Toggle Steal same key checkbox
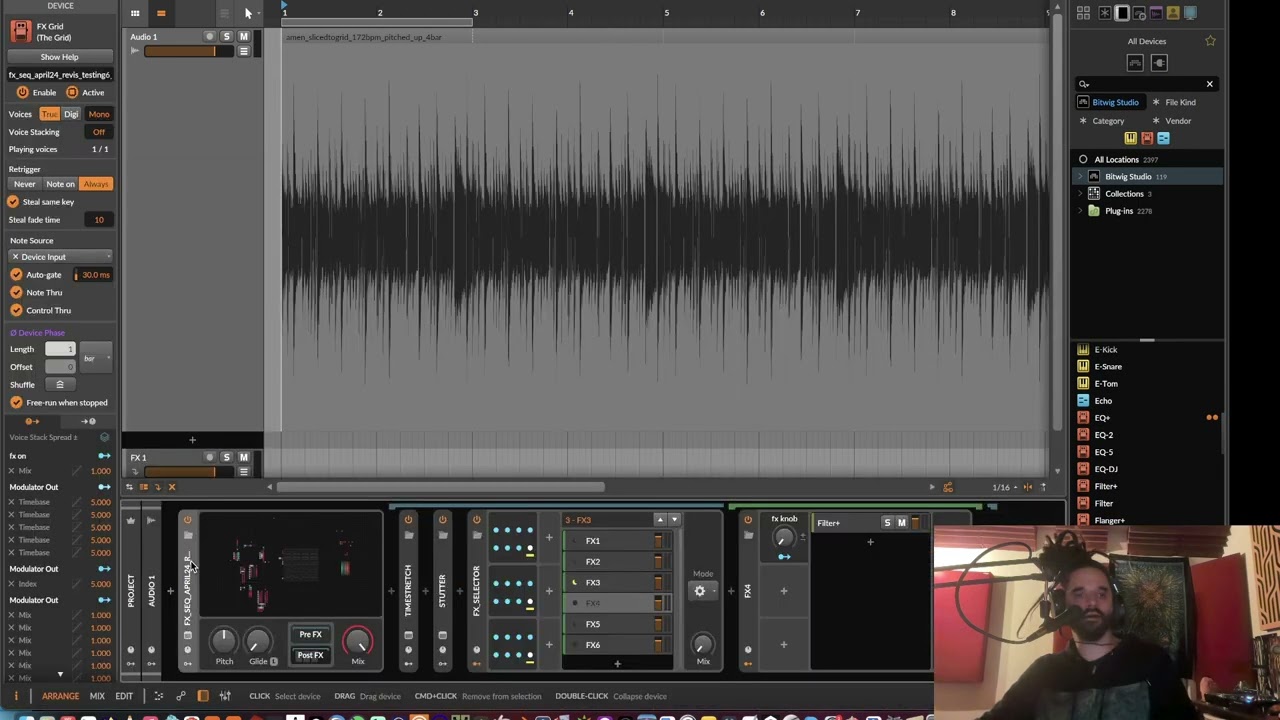The image size is (1280, 720). [x=14, y=202]
